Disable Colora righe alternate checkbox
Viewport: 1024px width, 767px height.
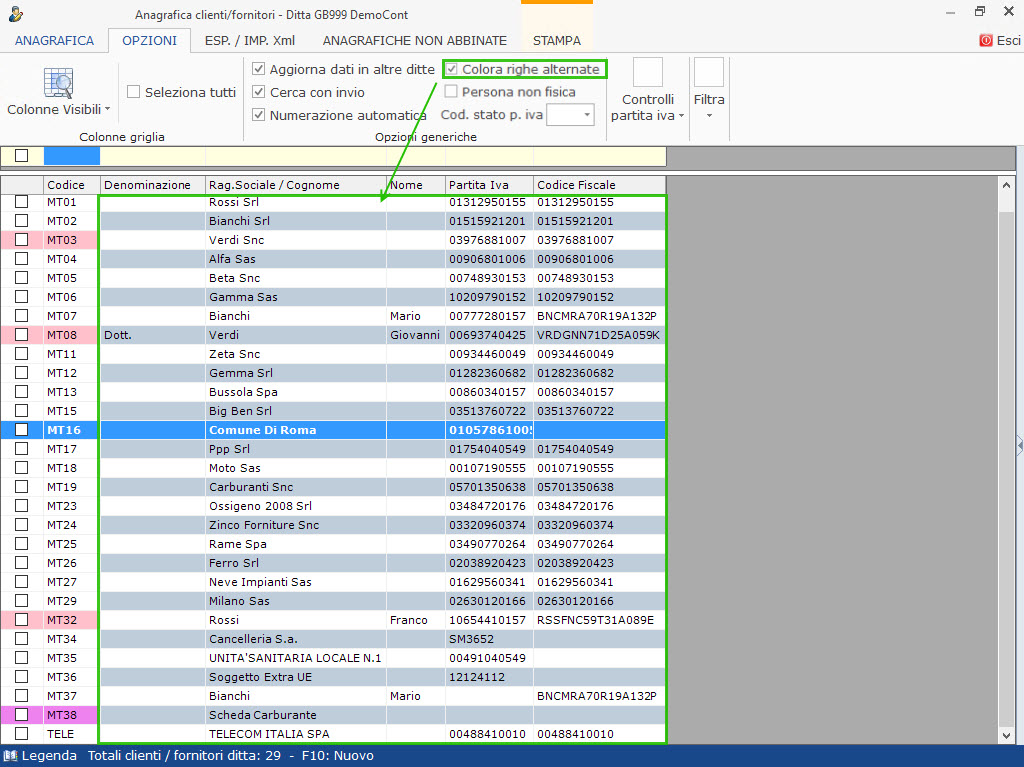(x=451, y=69)
